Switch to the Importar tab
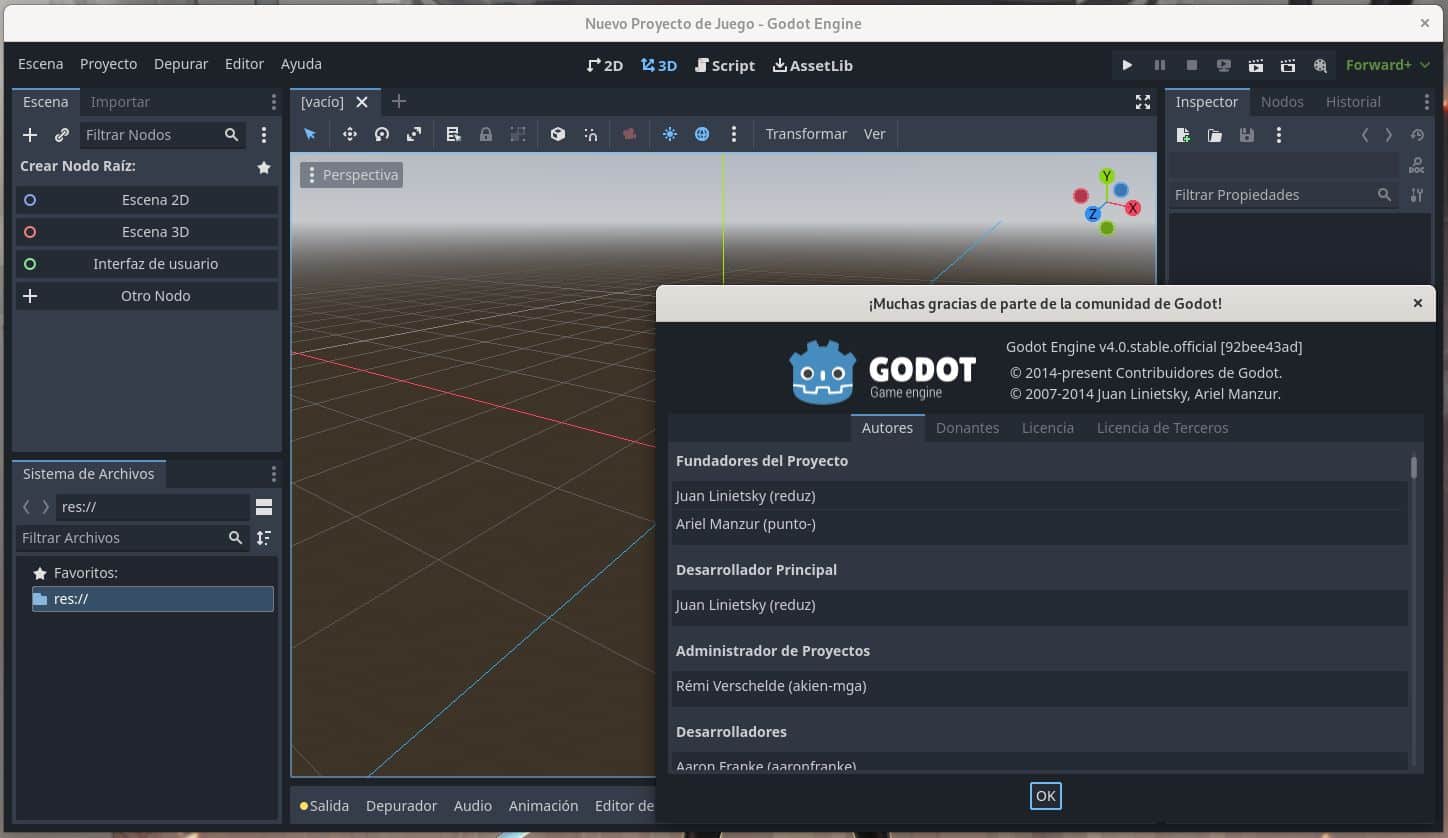1448x838 pixels. (x=120, y=102)
